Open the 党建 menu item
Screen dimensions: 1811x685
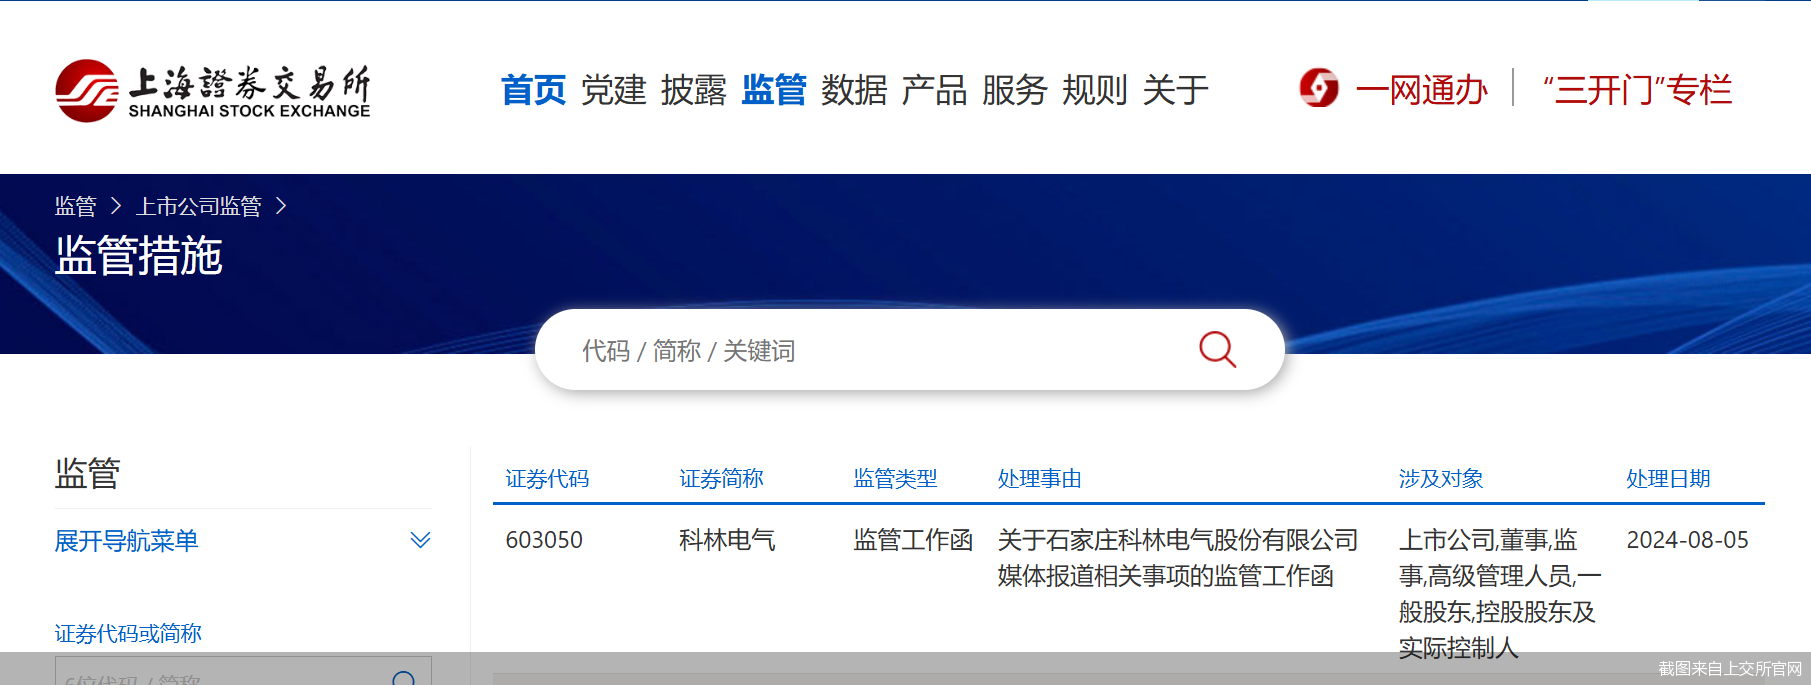pyautogui.click(x=613, y=90)
